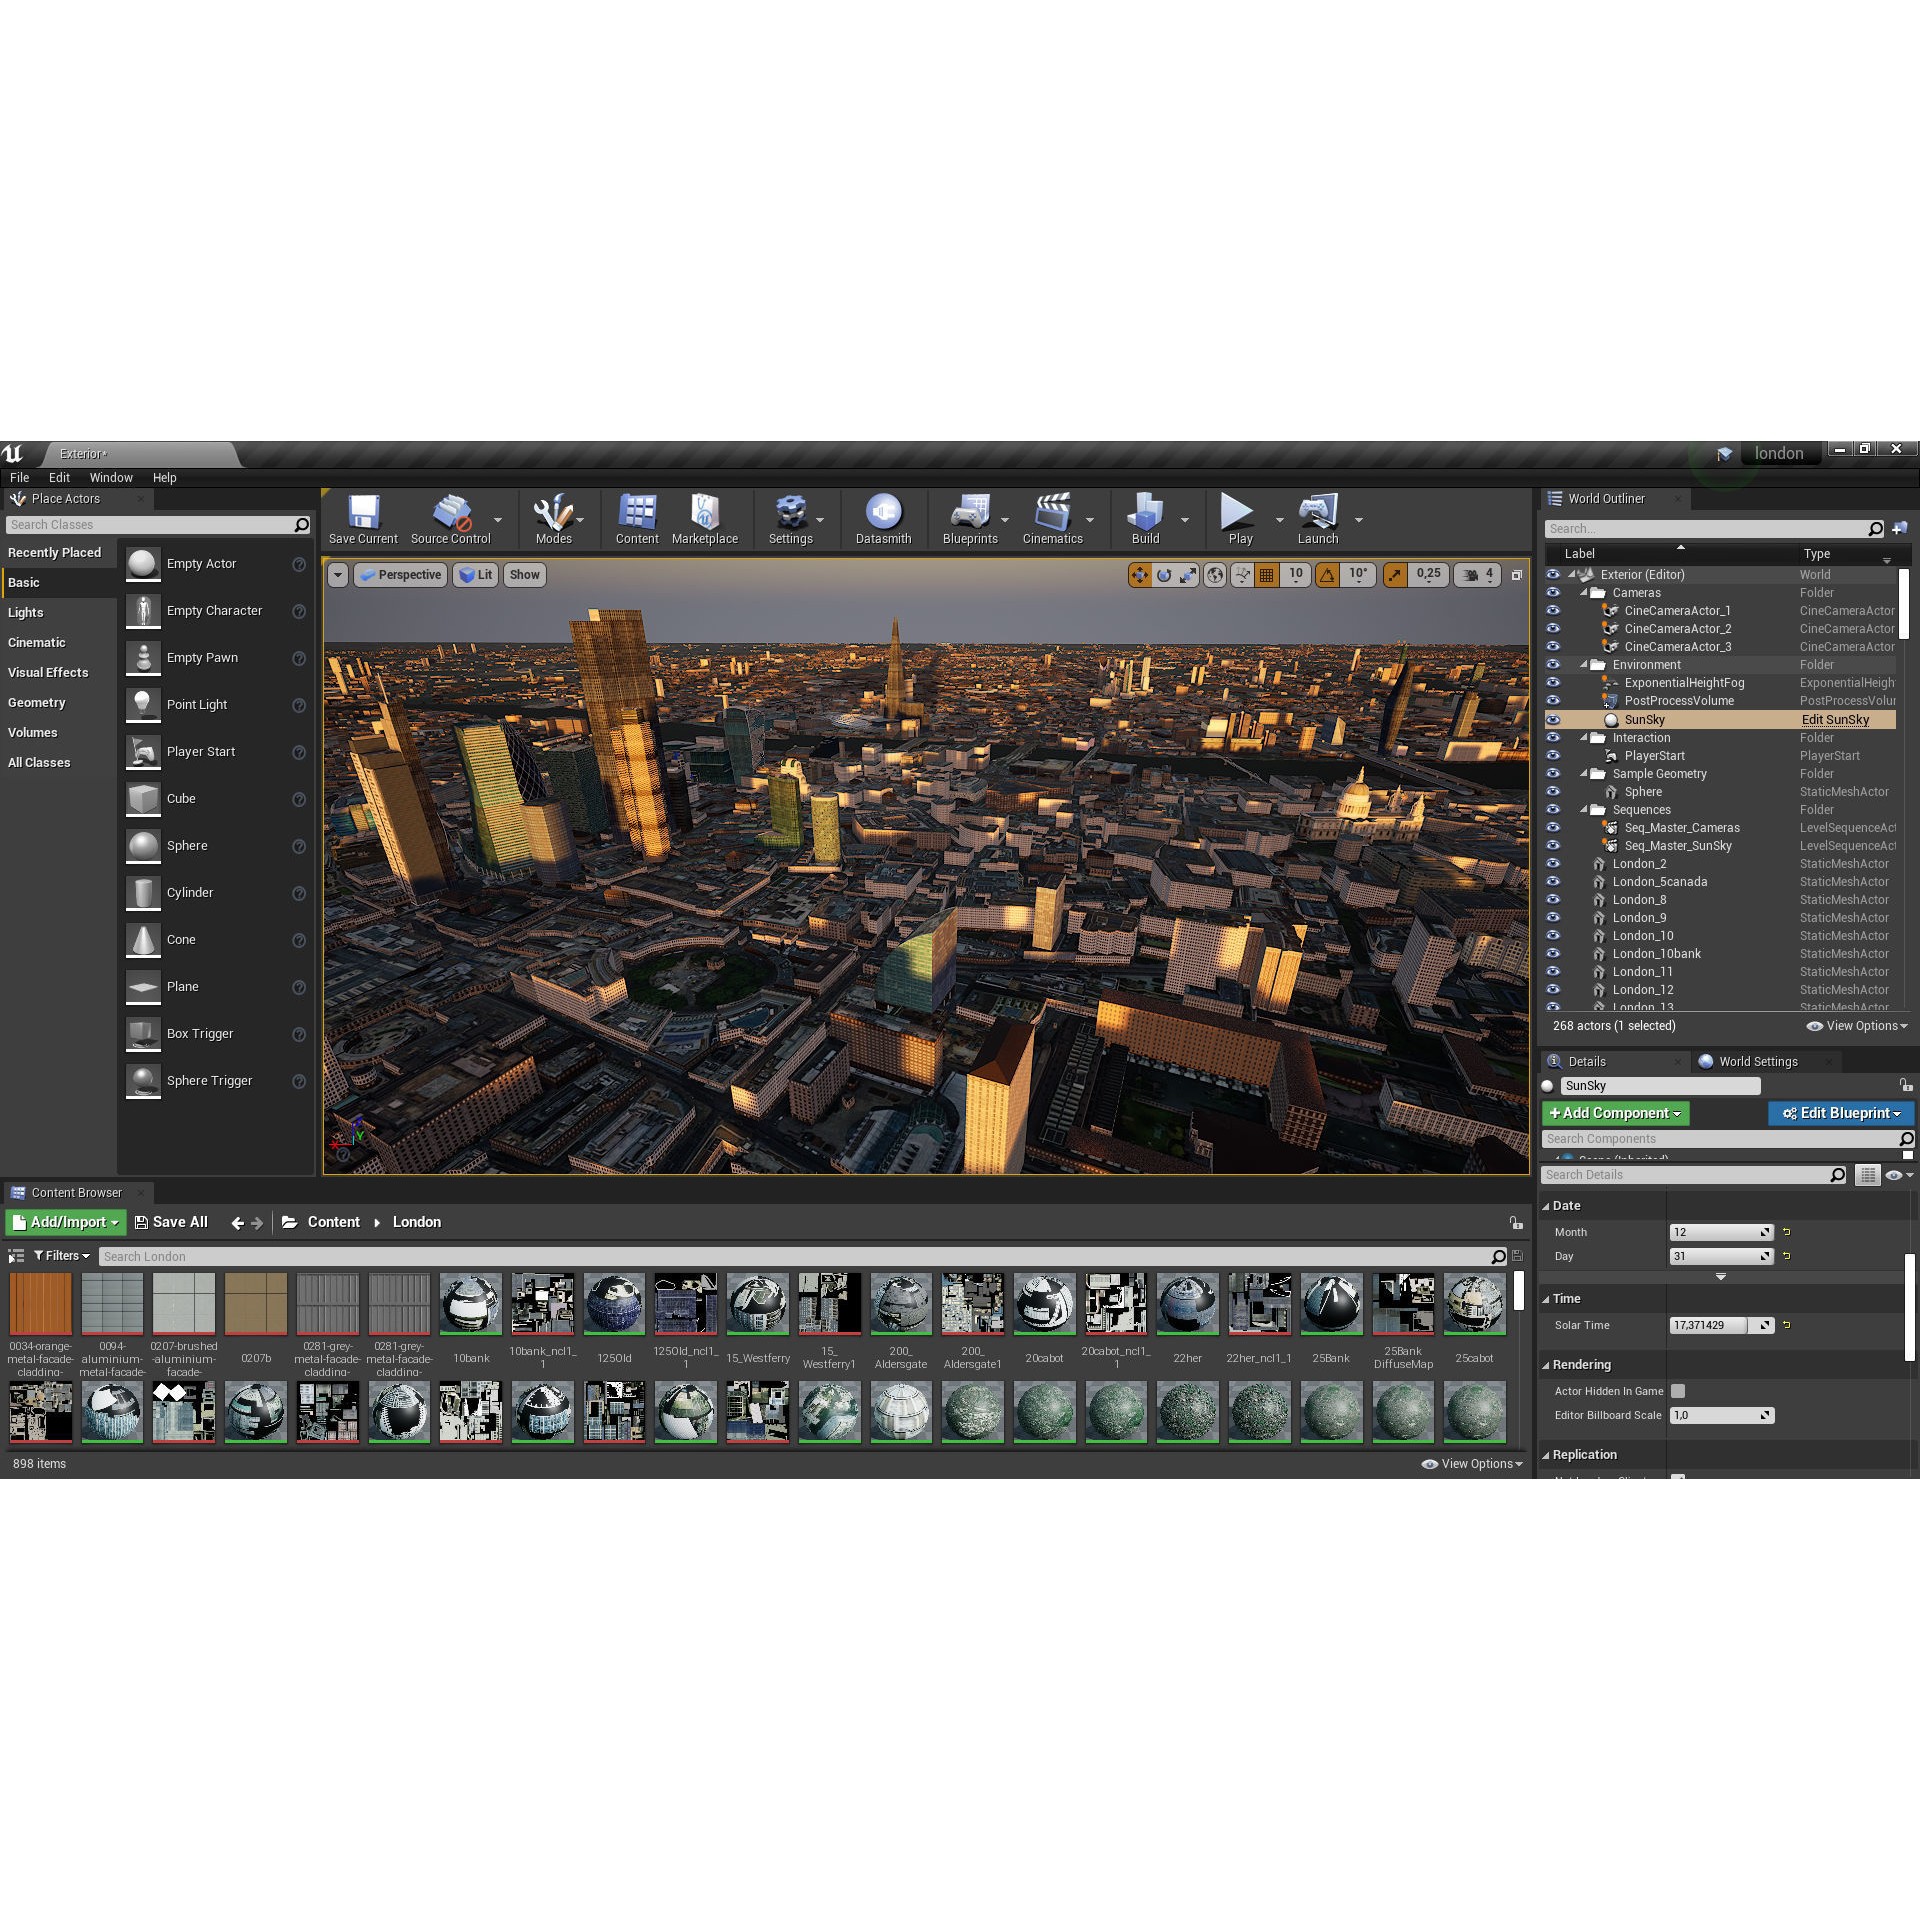Launch the Datasmith importer
The image size is (1920, 1920).
point(883,519)
